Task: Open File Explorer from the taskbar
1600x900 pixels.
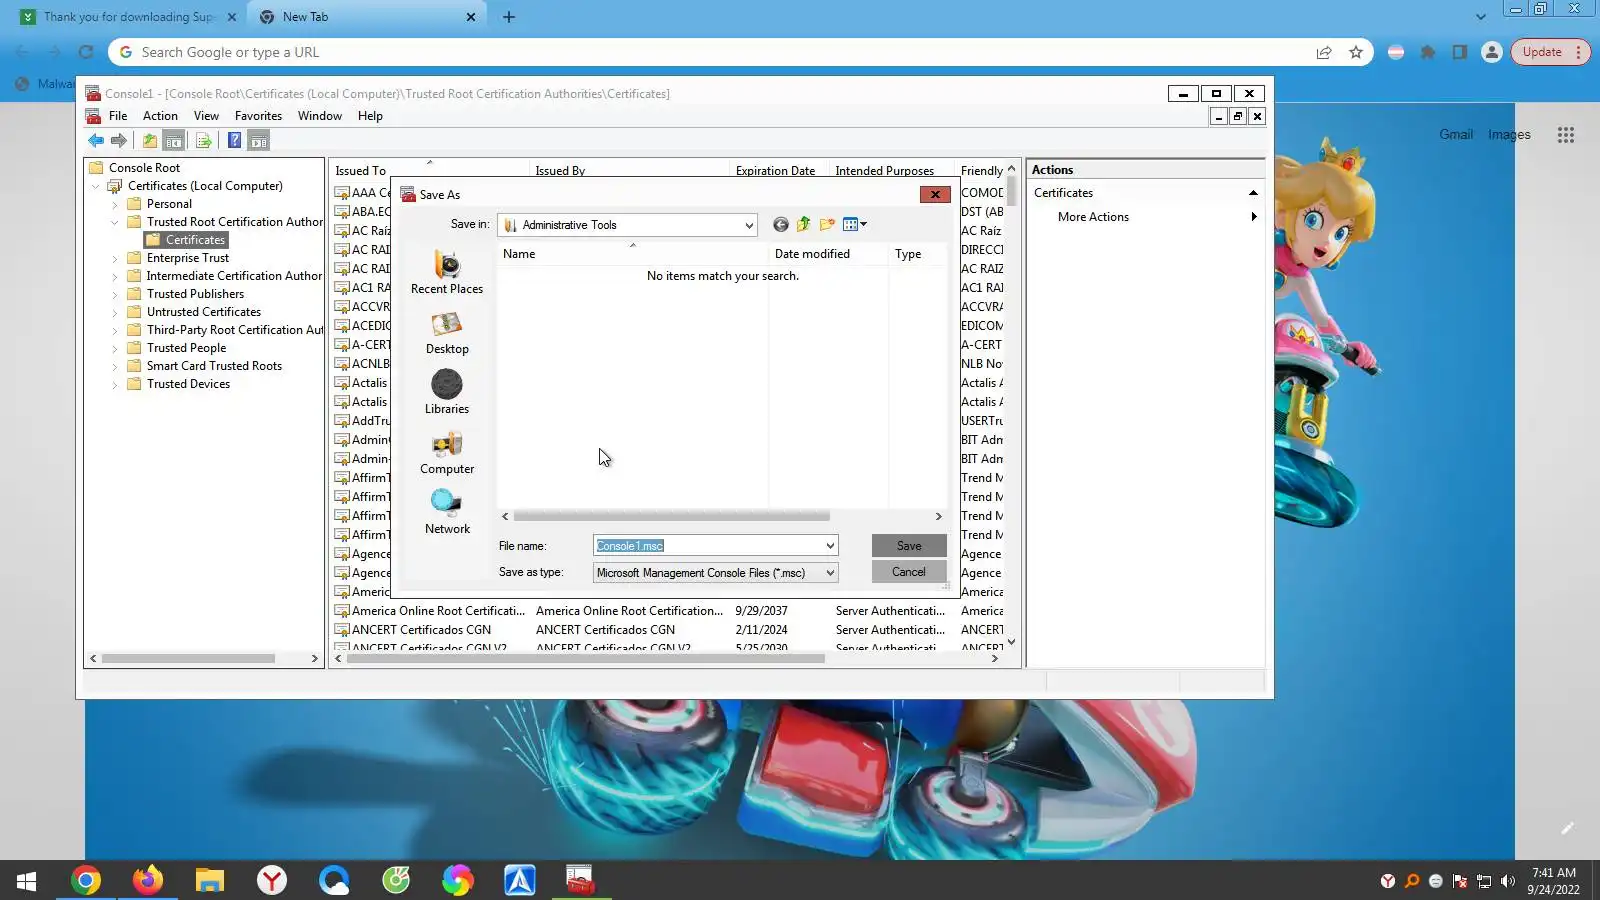Action: pos(210,880)
